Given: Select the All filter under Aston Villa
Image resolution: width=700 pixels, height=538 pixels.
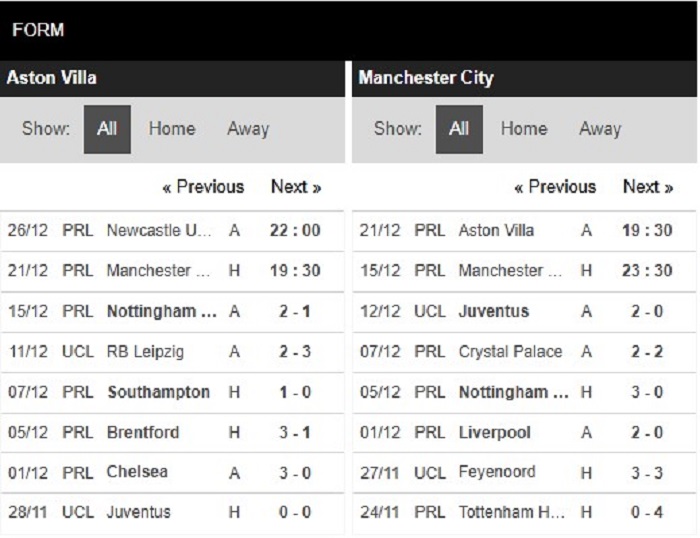Looking at the screenshot, I should 107,129.
